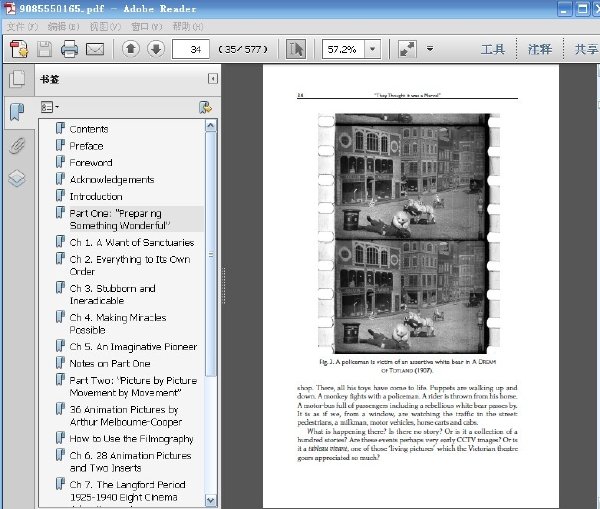
Task: Click the email envelope icon
Action: (95, 49)
